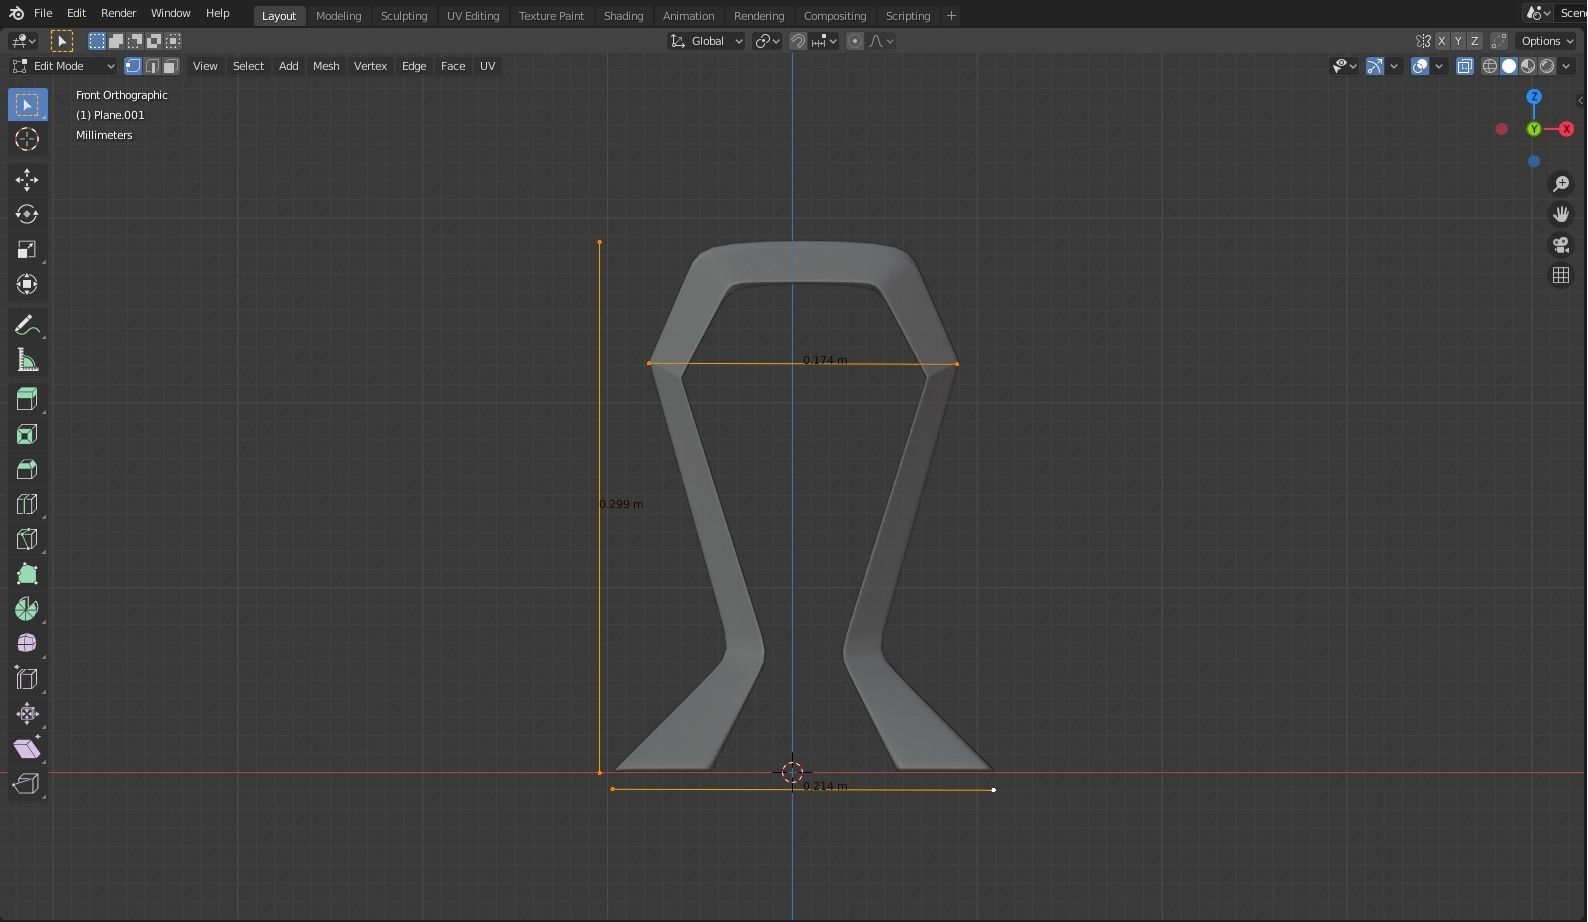
Task: Open the shading options dropdown arrow
Action: click(x=1566, y=66)
